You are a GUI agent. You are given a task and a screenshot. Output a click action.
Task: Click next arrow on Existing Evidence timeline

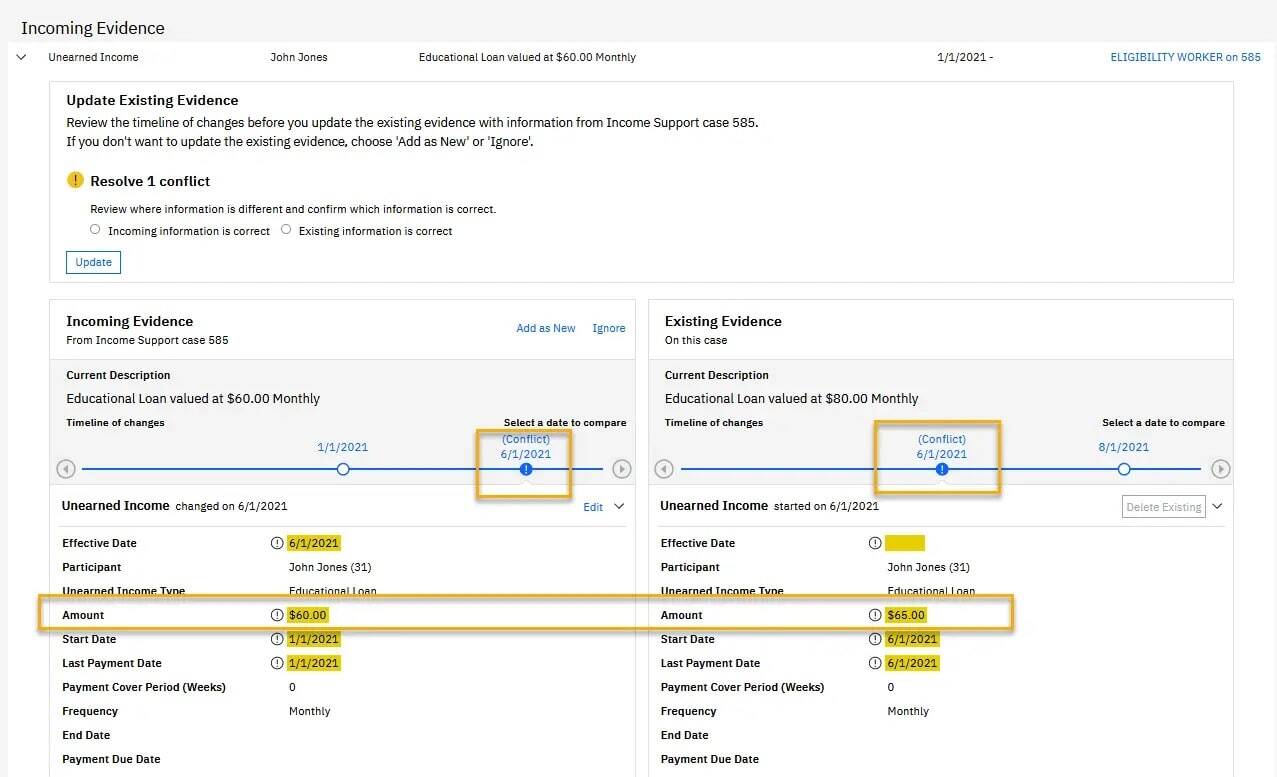[x=1220, y=469]
